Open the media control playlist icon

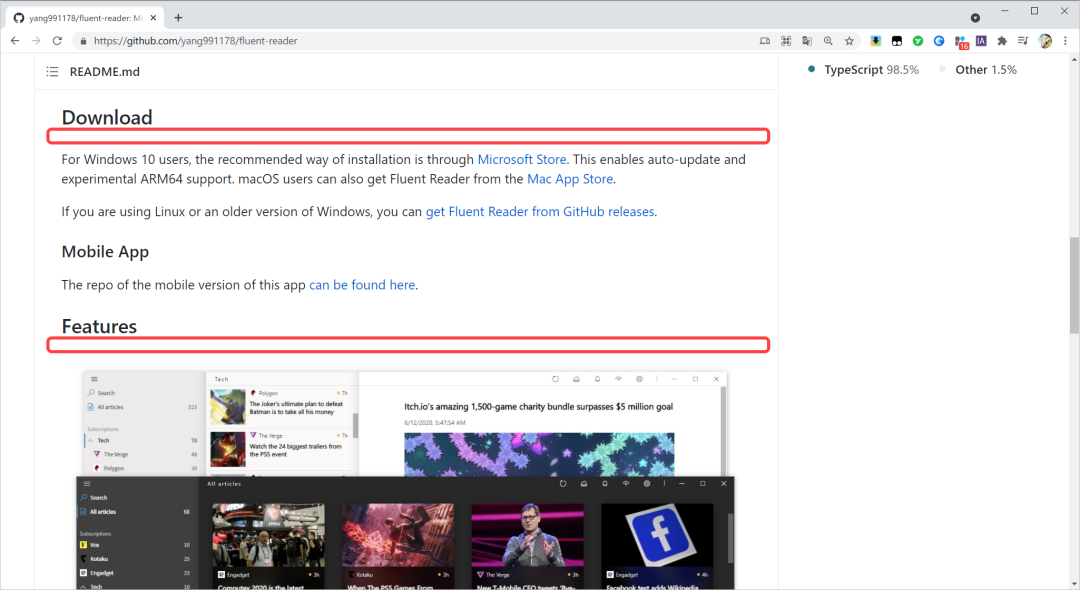[1023, 41]
